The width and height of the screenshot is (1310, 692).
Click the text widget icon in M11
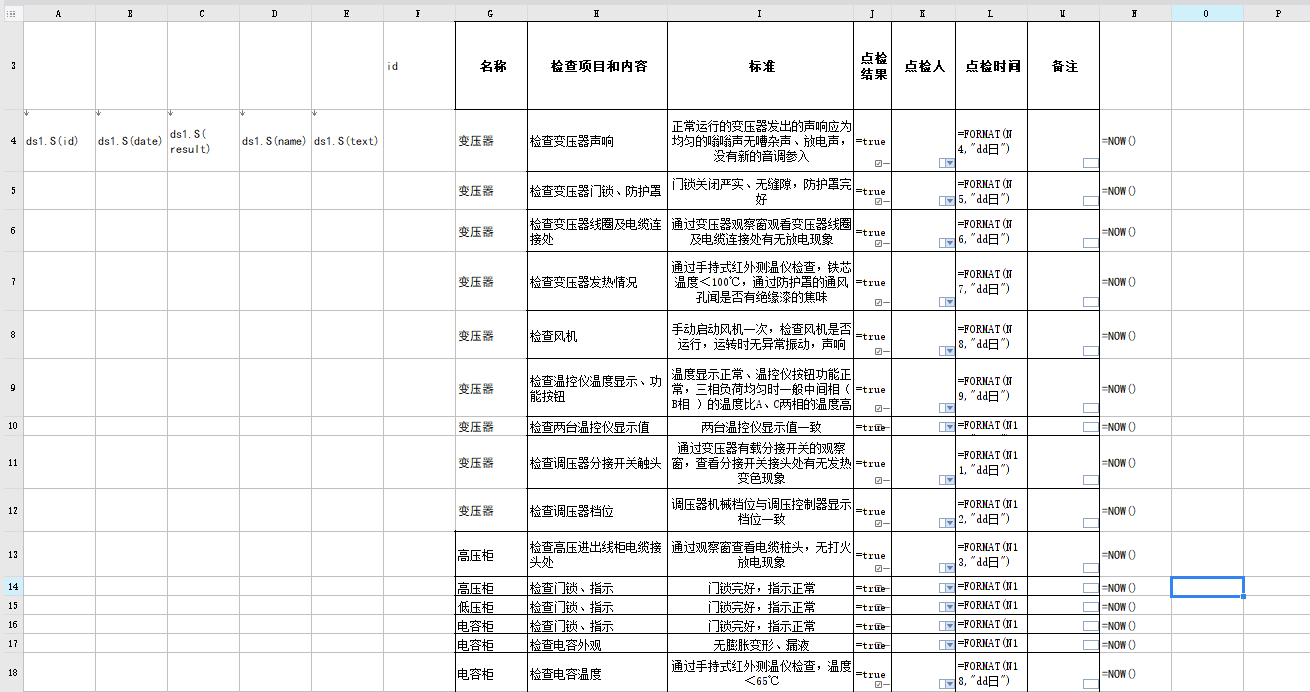coord(1090,481)
